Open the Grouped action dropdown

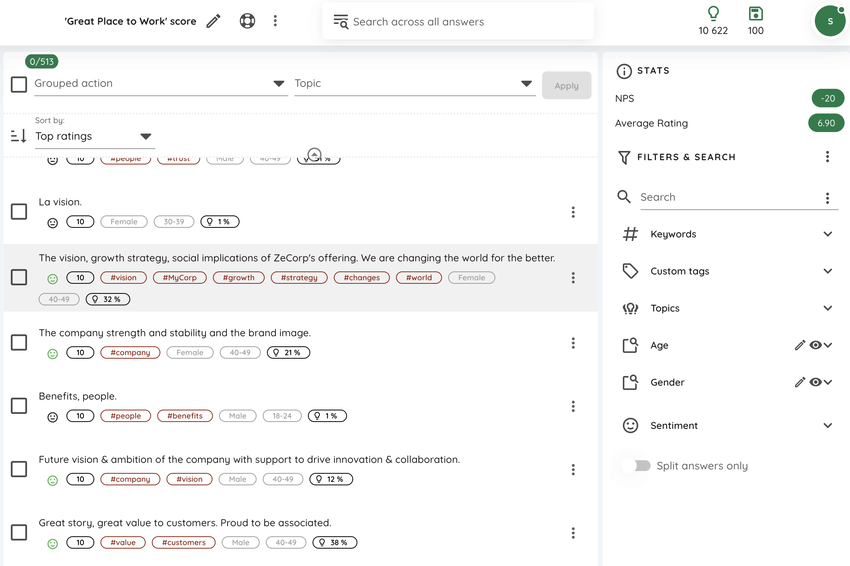point(160,83)
